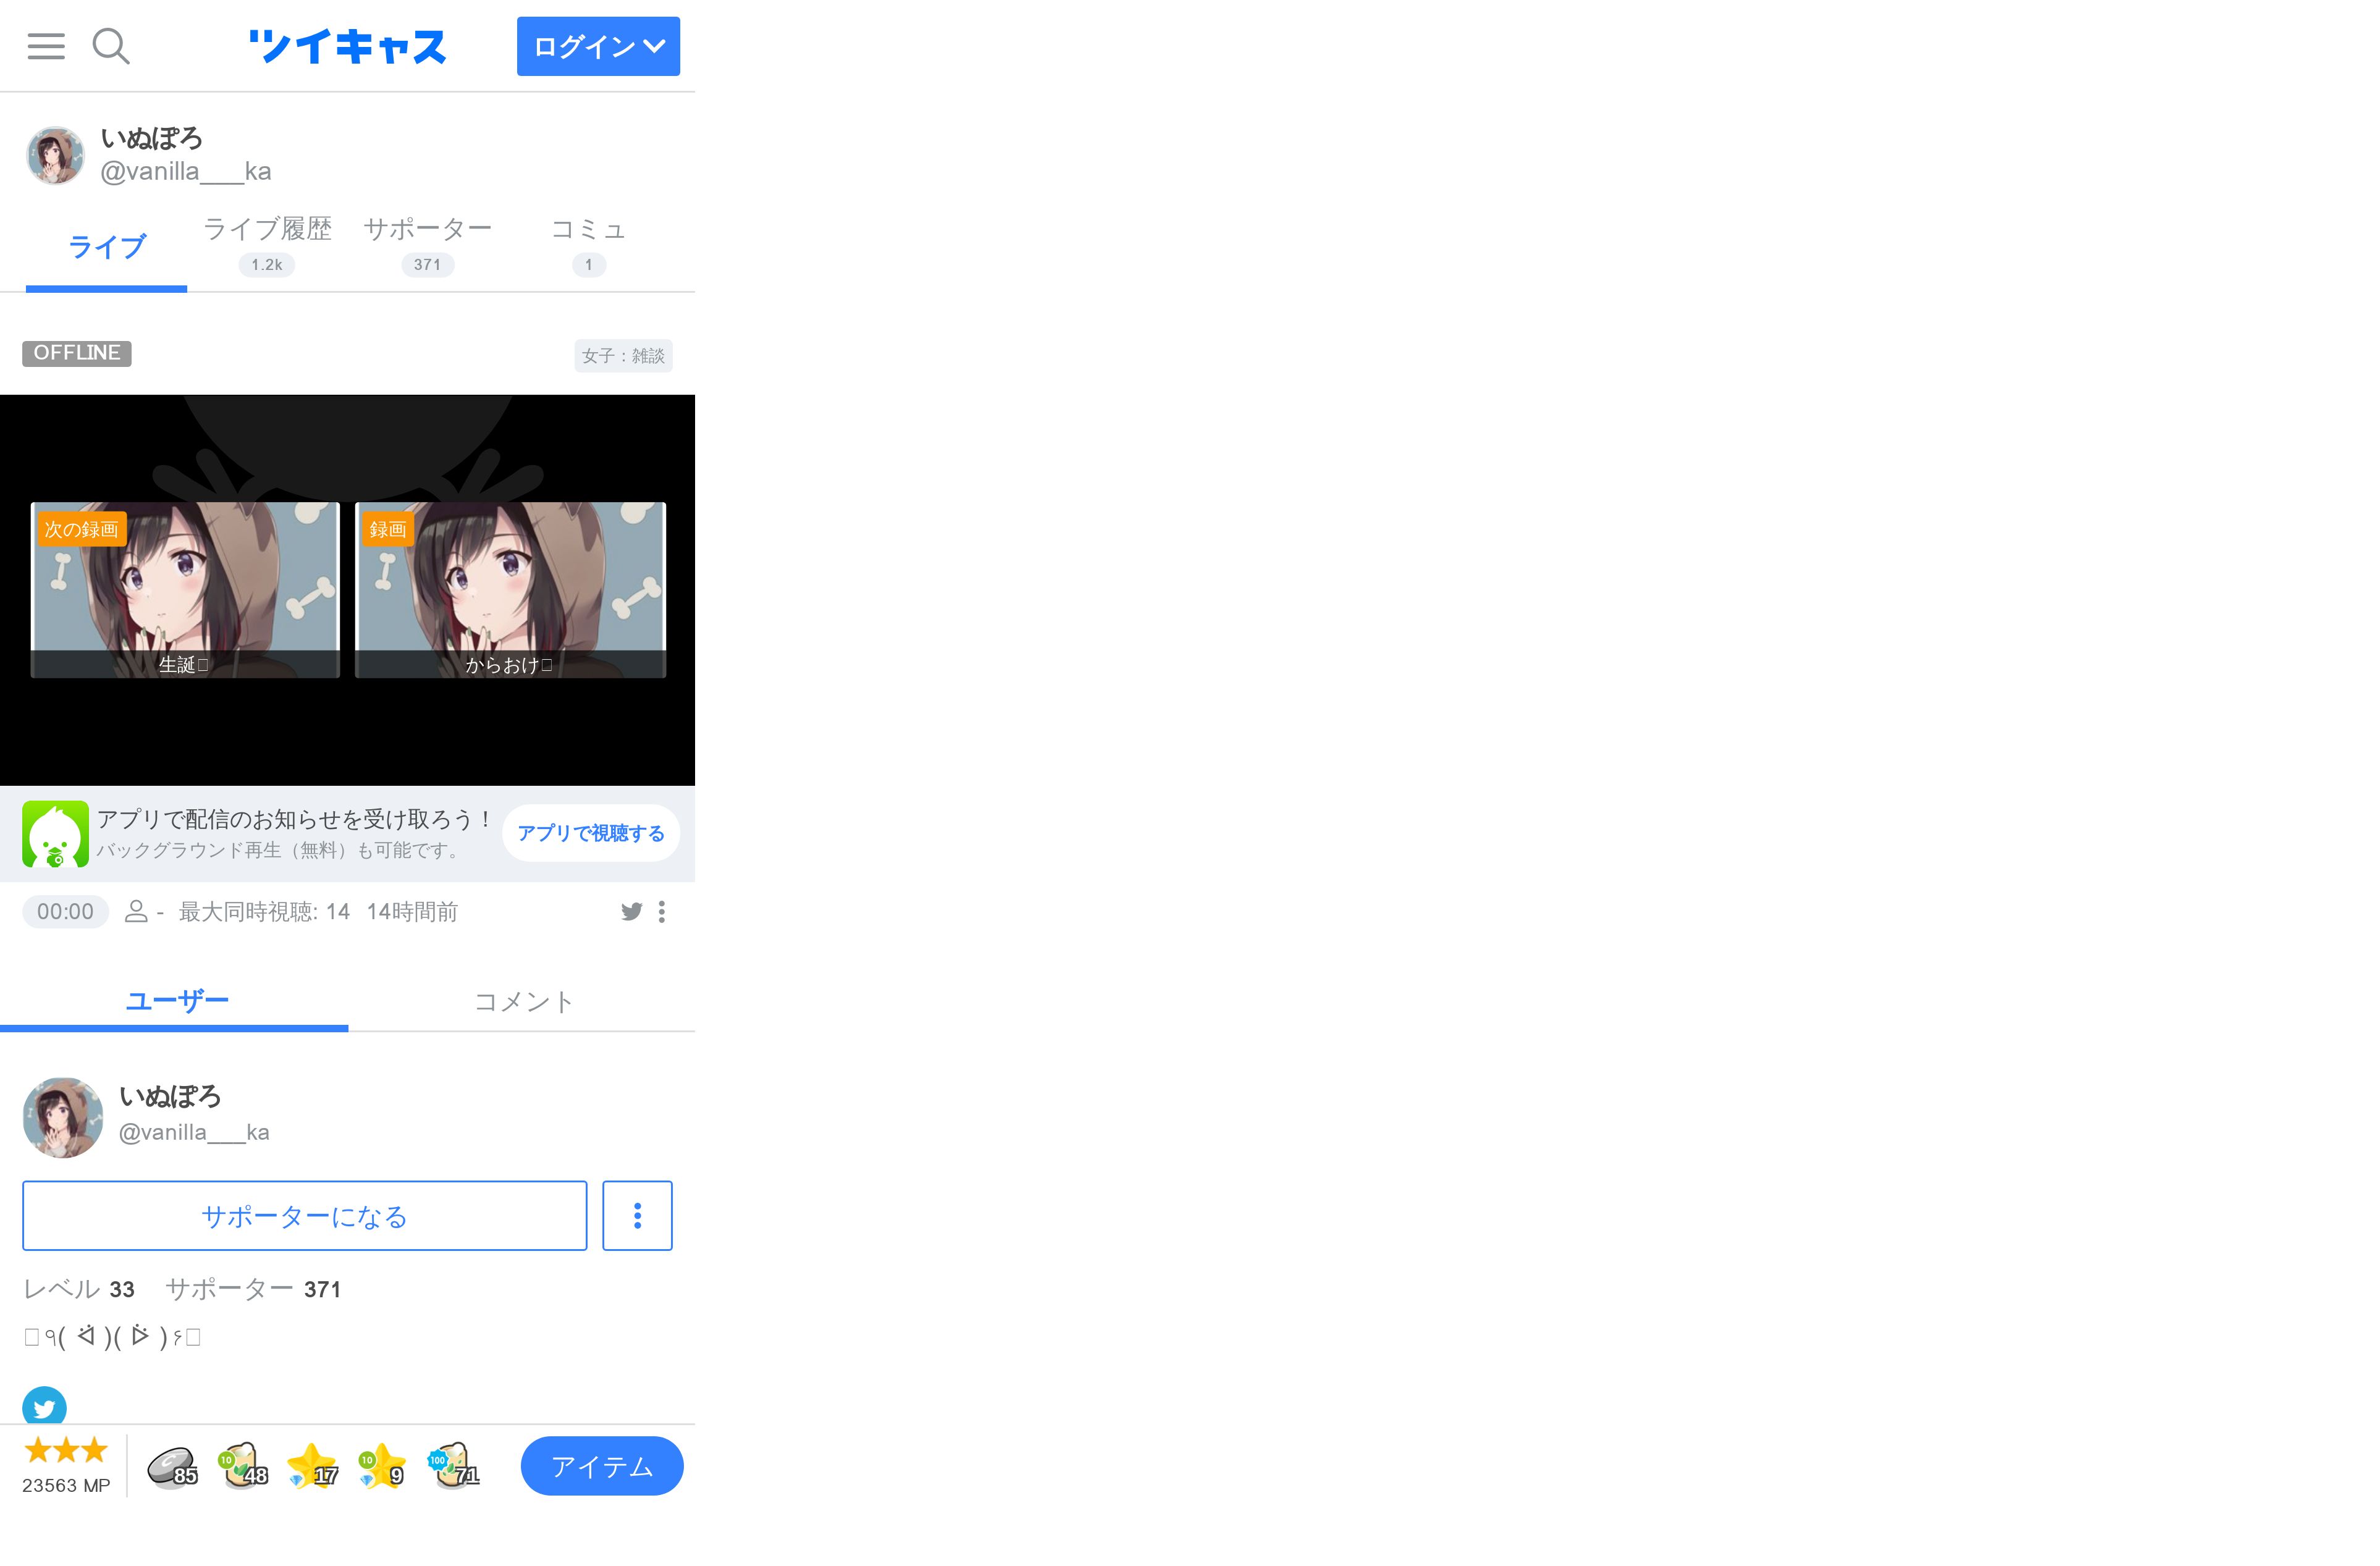Click the レベル 33 text
The image size is (2380, 1566).
coord(79,1289)
